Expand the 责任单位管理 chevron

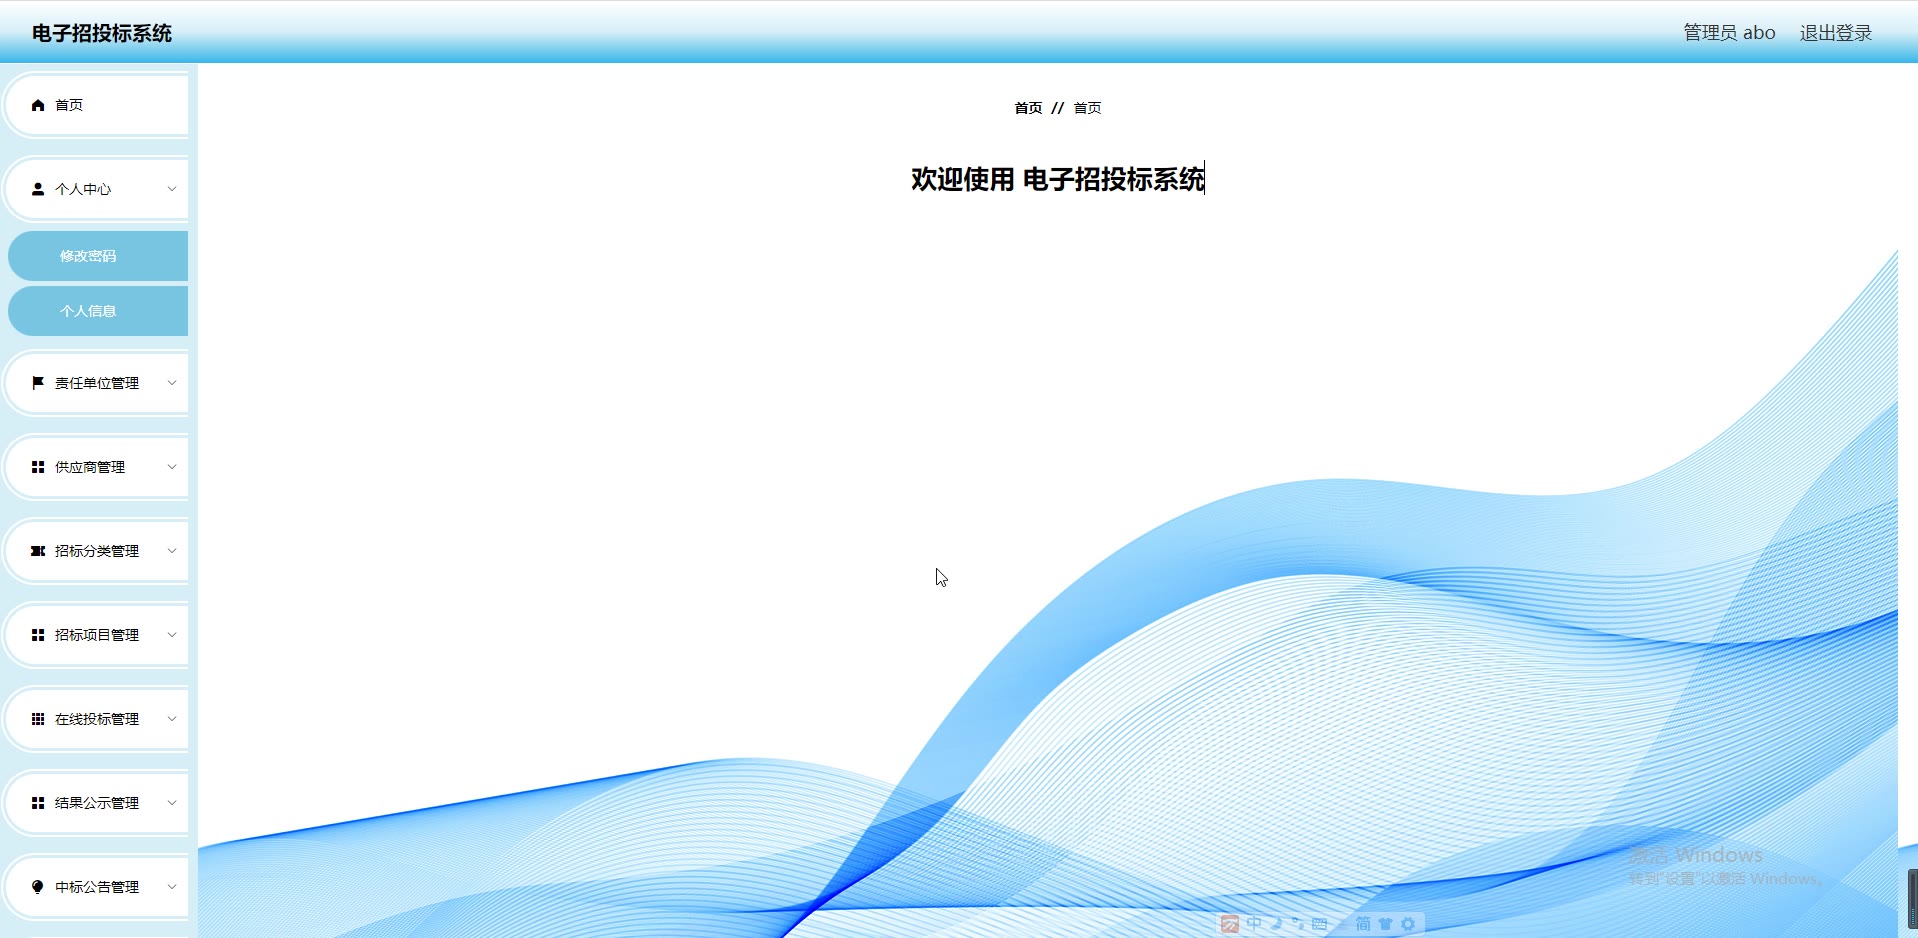[x=172, y=383]
